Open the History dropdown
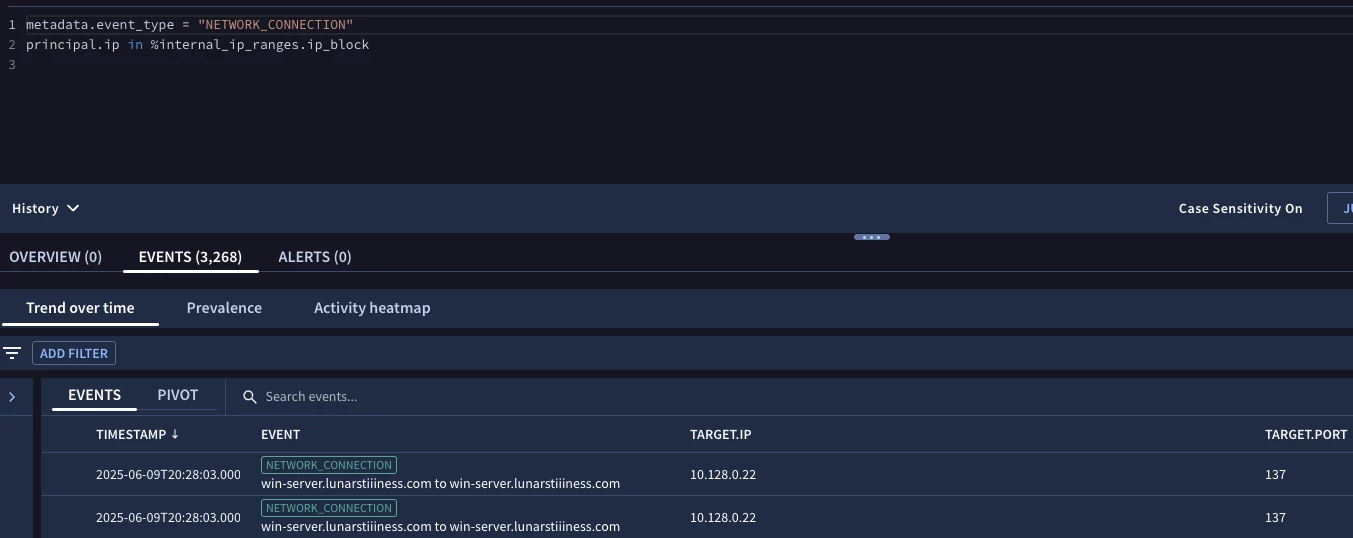Screen dimensions: 1353x538 (x=45, y=208)
